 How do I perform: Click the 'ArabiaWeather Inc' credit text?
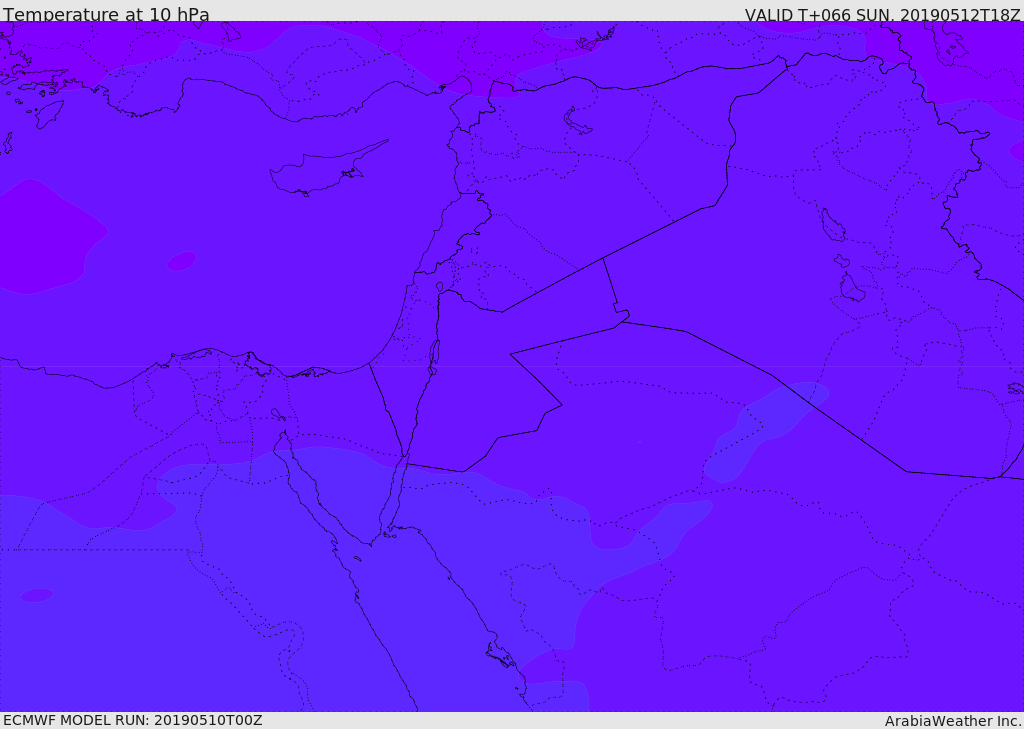click(x=953, y=721)
